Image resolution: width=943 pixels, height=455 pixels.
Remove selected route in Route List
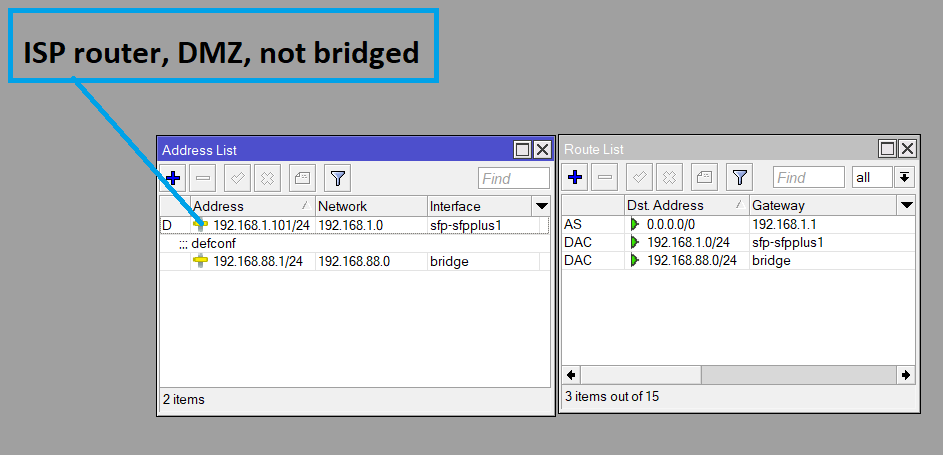pos(605,177)
